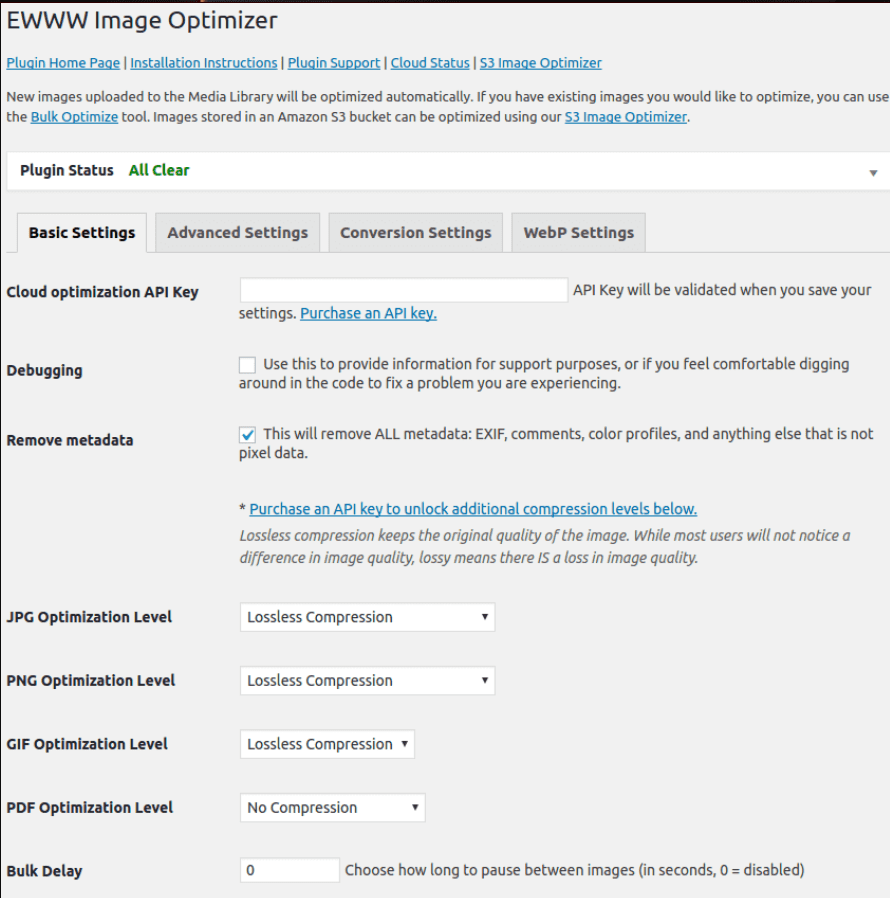This screenshot has width=890, height=898.
Task: Click the Debugging label
Action: (x=44, y=371)
